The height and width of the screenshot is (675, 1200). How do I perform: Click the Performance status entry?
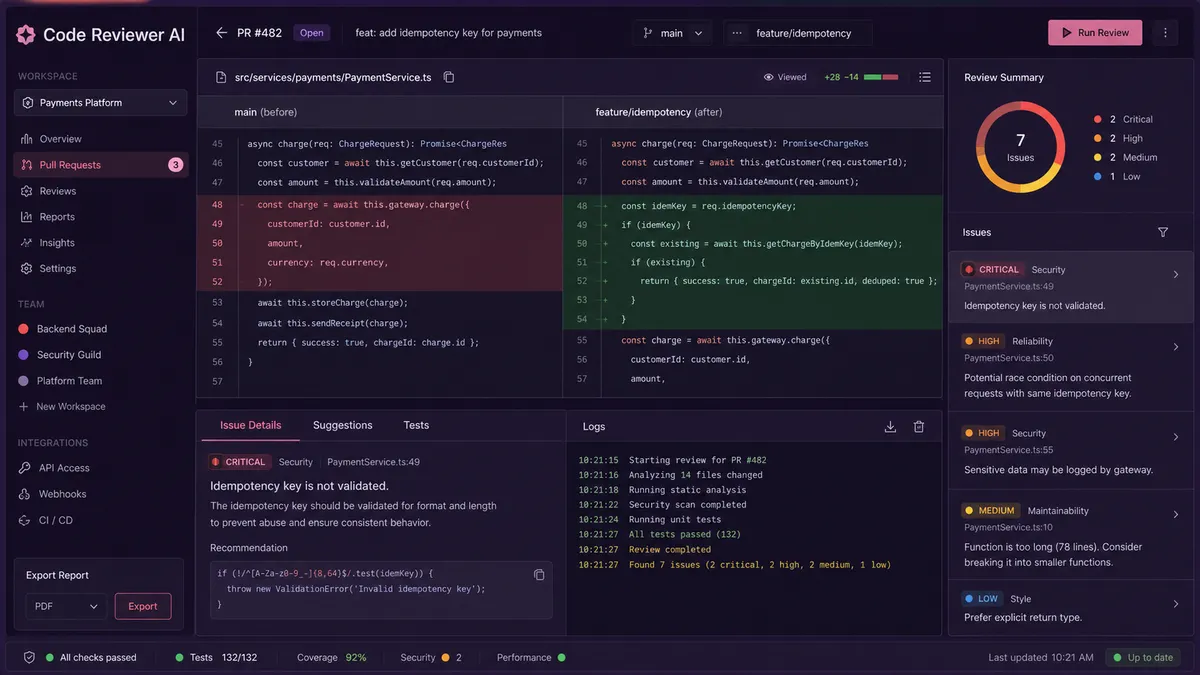[x=531, y=657]
